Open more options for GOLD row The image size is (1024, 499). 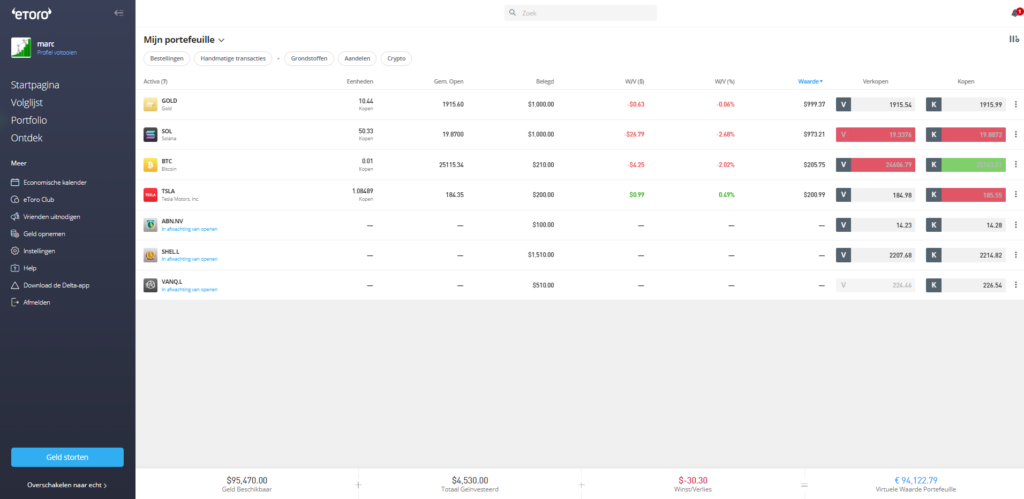tap(1016, 104)
